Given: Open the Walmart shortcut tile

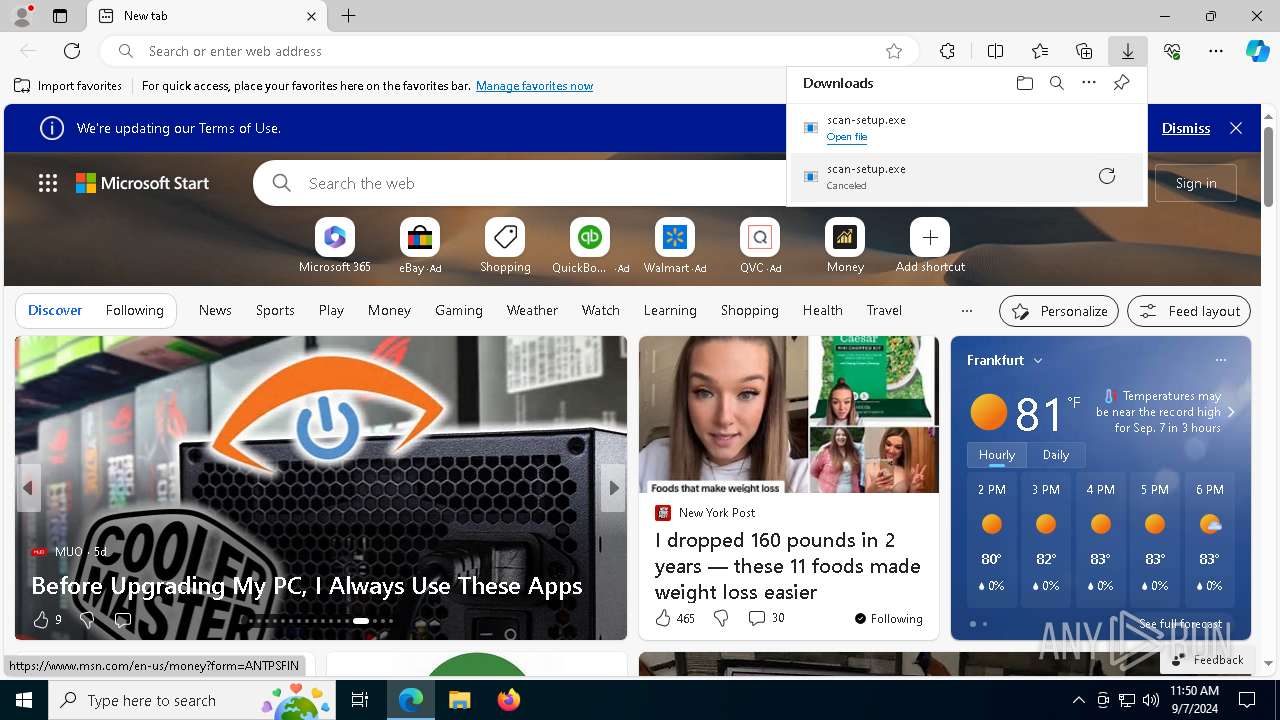Looking at the screenshot, I should tap(675, 245).
